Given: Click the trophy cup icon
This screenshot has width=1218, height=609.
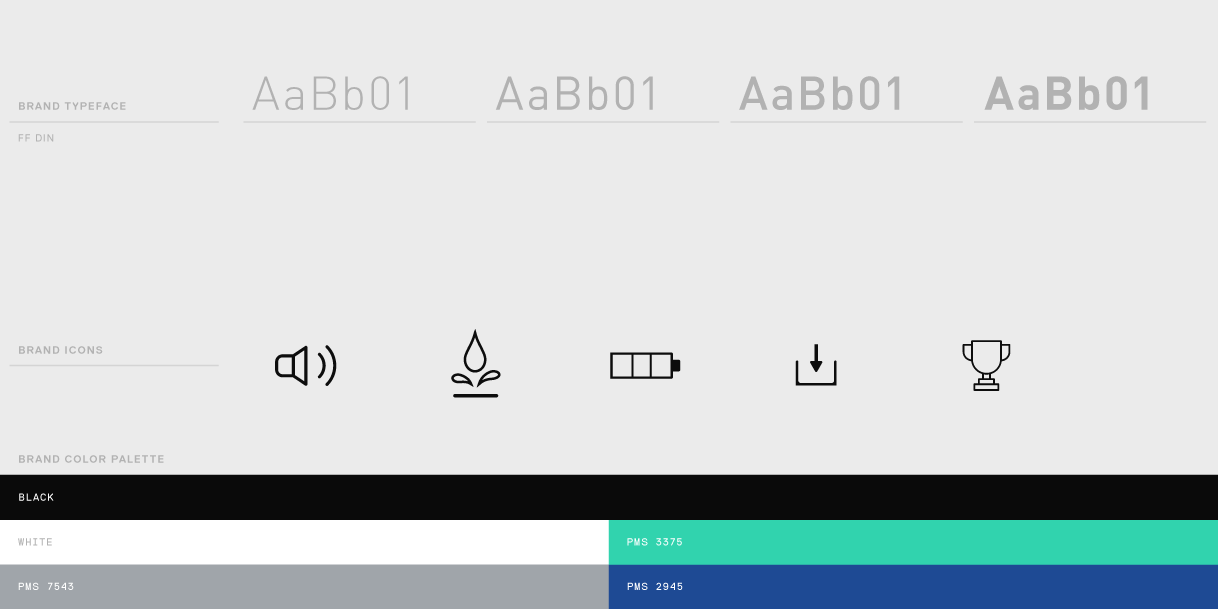Looking at the screenshot, I should pos(986,365).
